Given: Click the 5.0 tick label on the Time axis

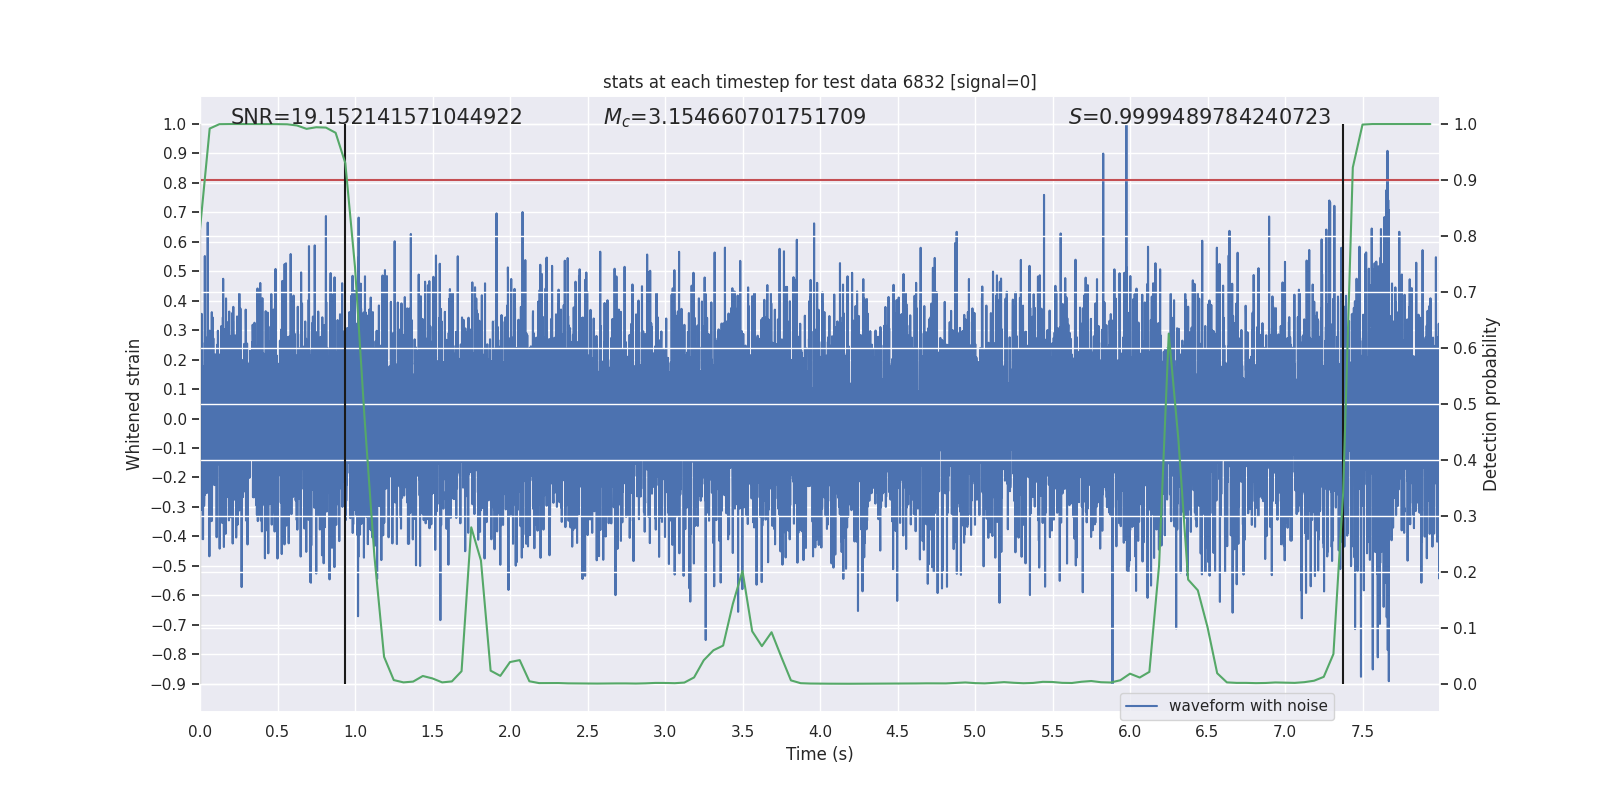Looking at the screenshot, I should pos(975,731).
